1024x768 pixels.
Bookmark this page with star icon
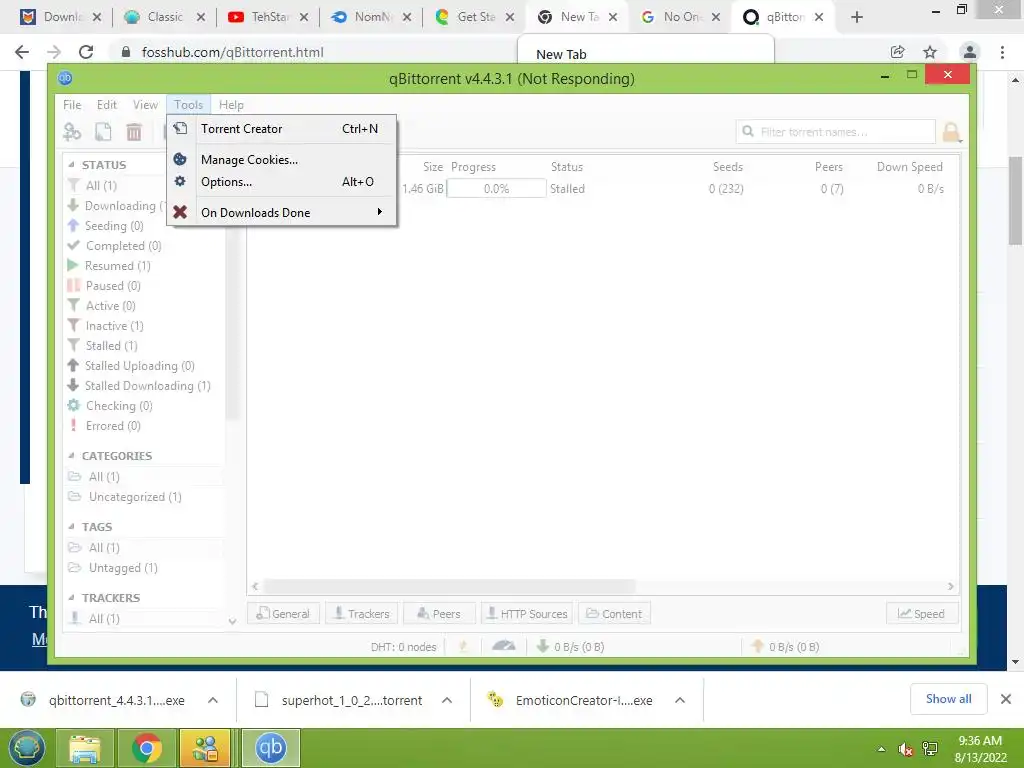point(930,52)
